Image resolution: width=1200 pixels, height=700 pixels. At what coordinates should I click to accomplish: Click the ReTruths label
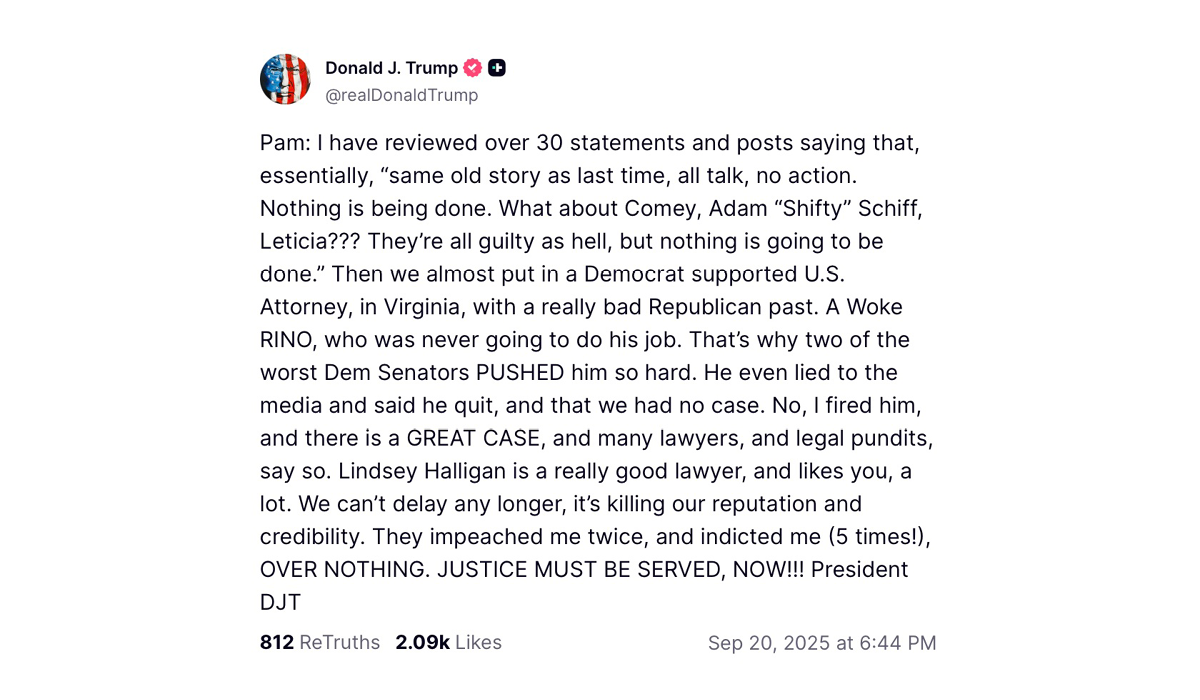click(340, 643)
